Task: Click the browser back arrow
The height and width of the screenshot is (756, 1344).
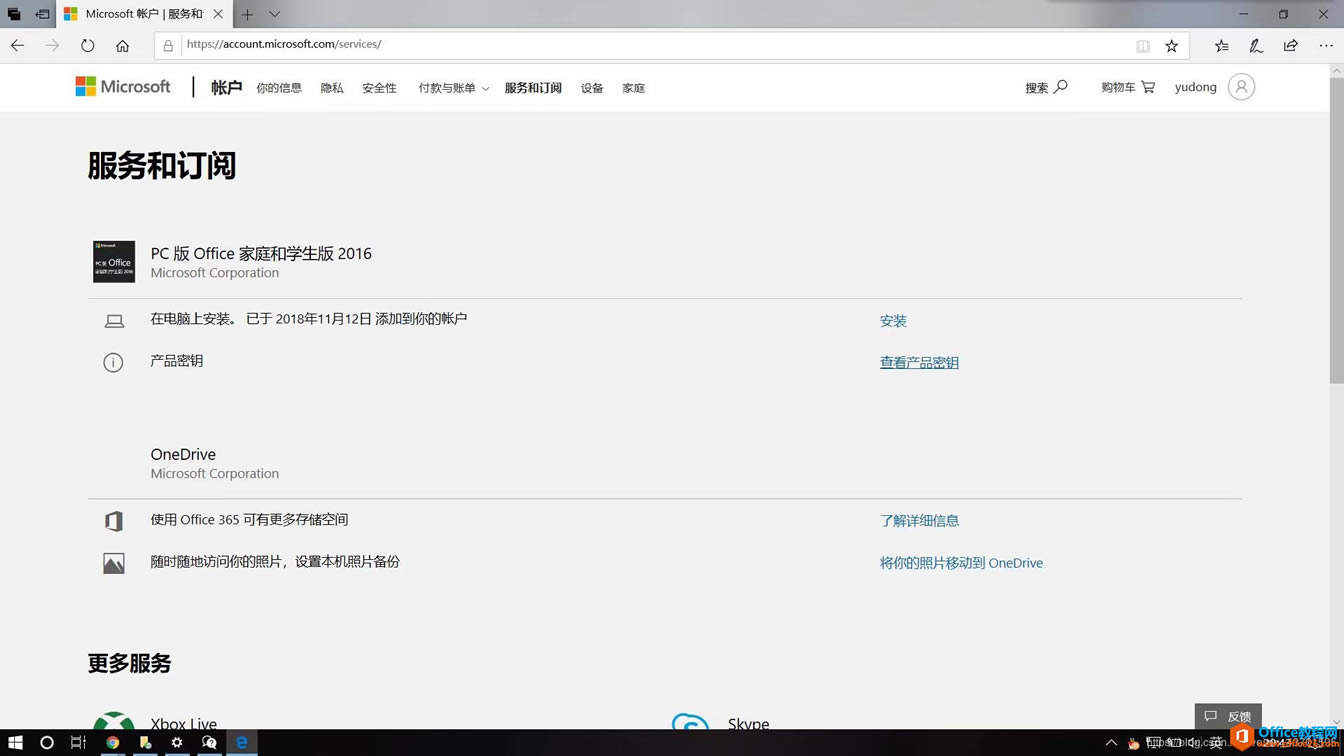Action: coord(18,45)
